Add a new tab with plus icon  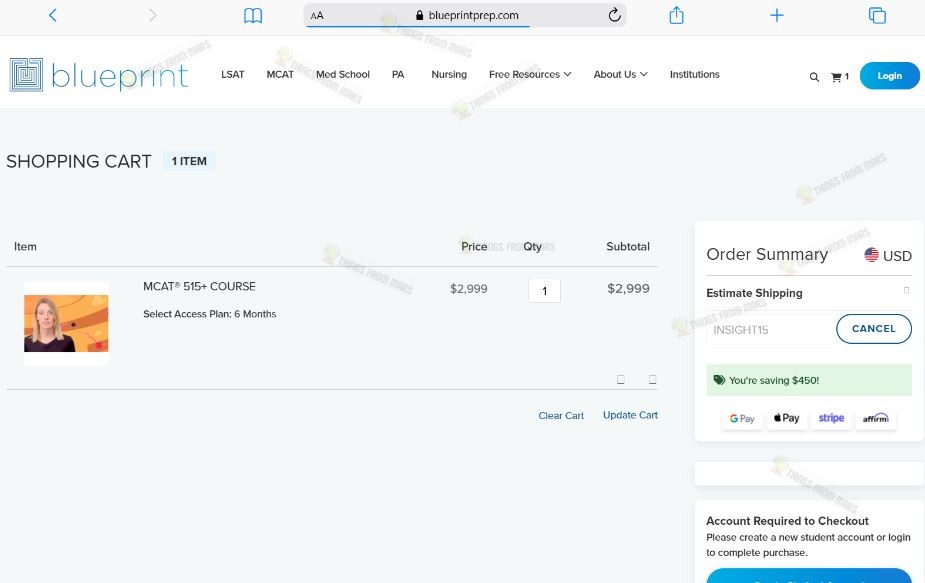point(777,15)
